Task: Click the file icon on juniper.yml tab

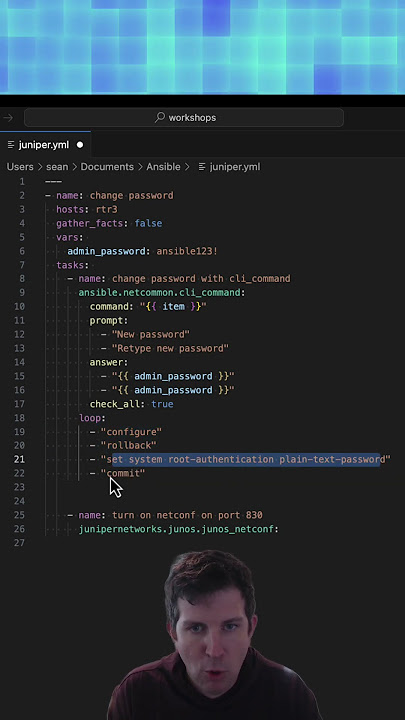Action: [11, 145]
